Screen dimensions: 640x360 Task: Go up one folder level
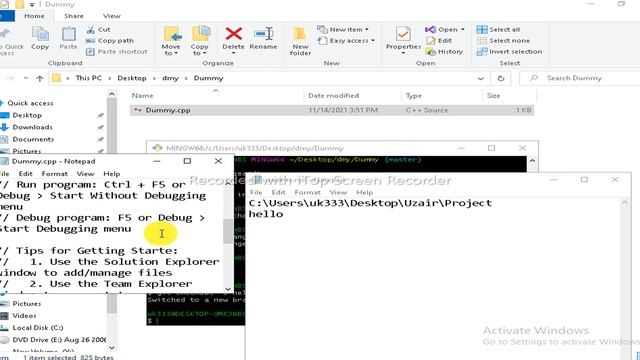click(40, 78)
